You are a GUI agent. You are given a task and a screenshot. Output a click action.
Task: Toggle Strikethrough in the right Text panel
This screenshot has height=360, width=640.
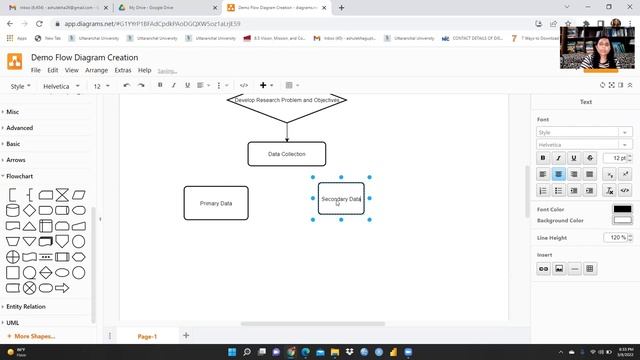pos(590,158)
